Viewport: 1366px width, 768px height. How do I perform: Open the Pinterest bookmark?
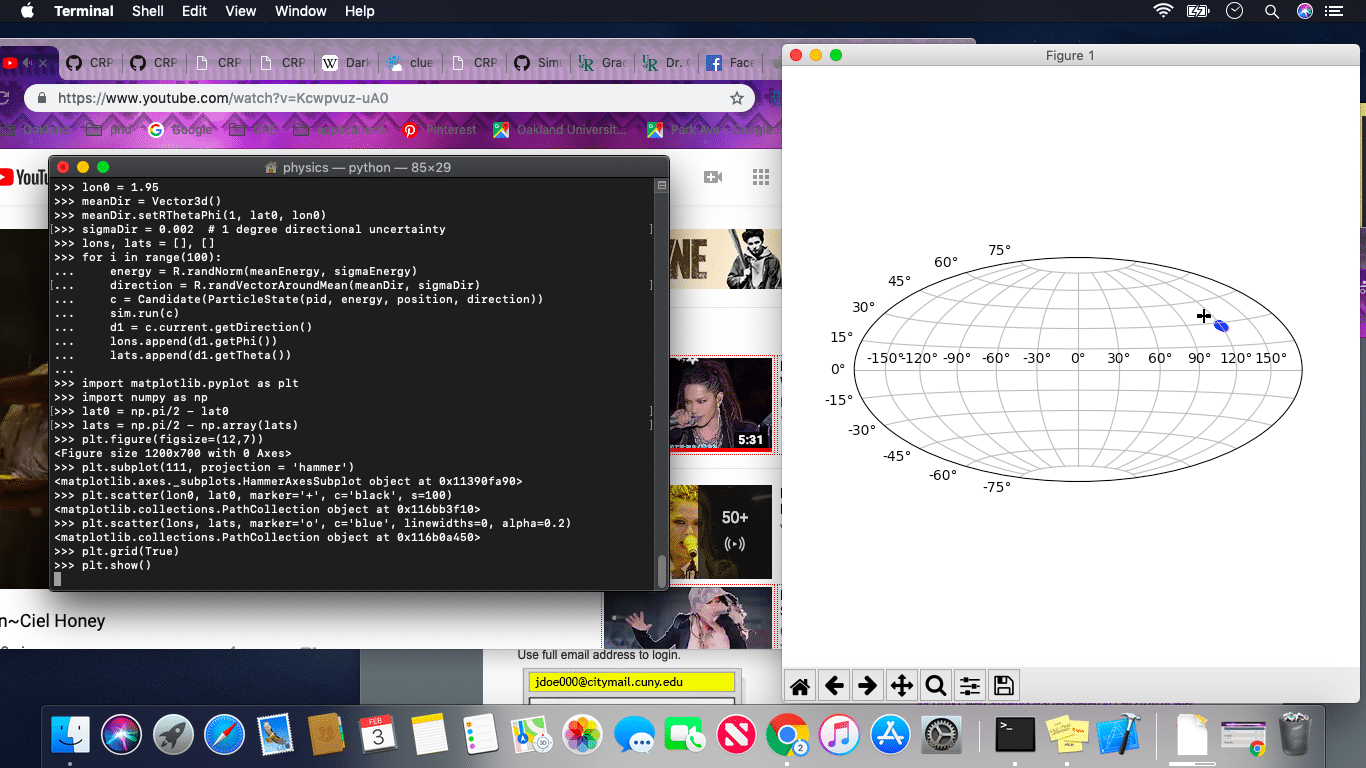(x=440, y=130)
